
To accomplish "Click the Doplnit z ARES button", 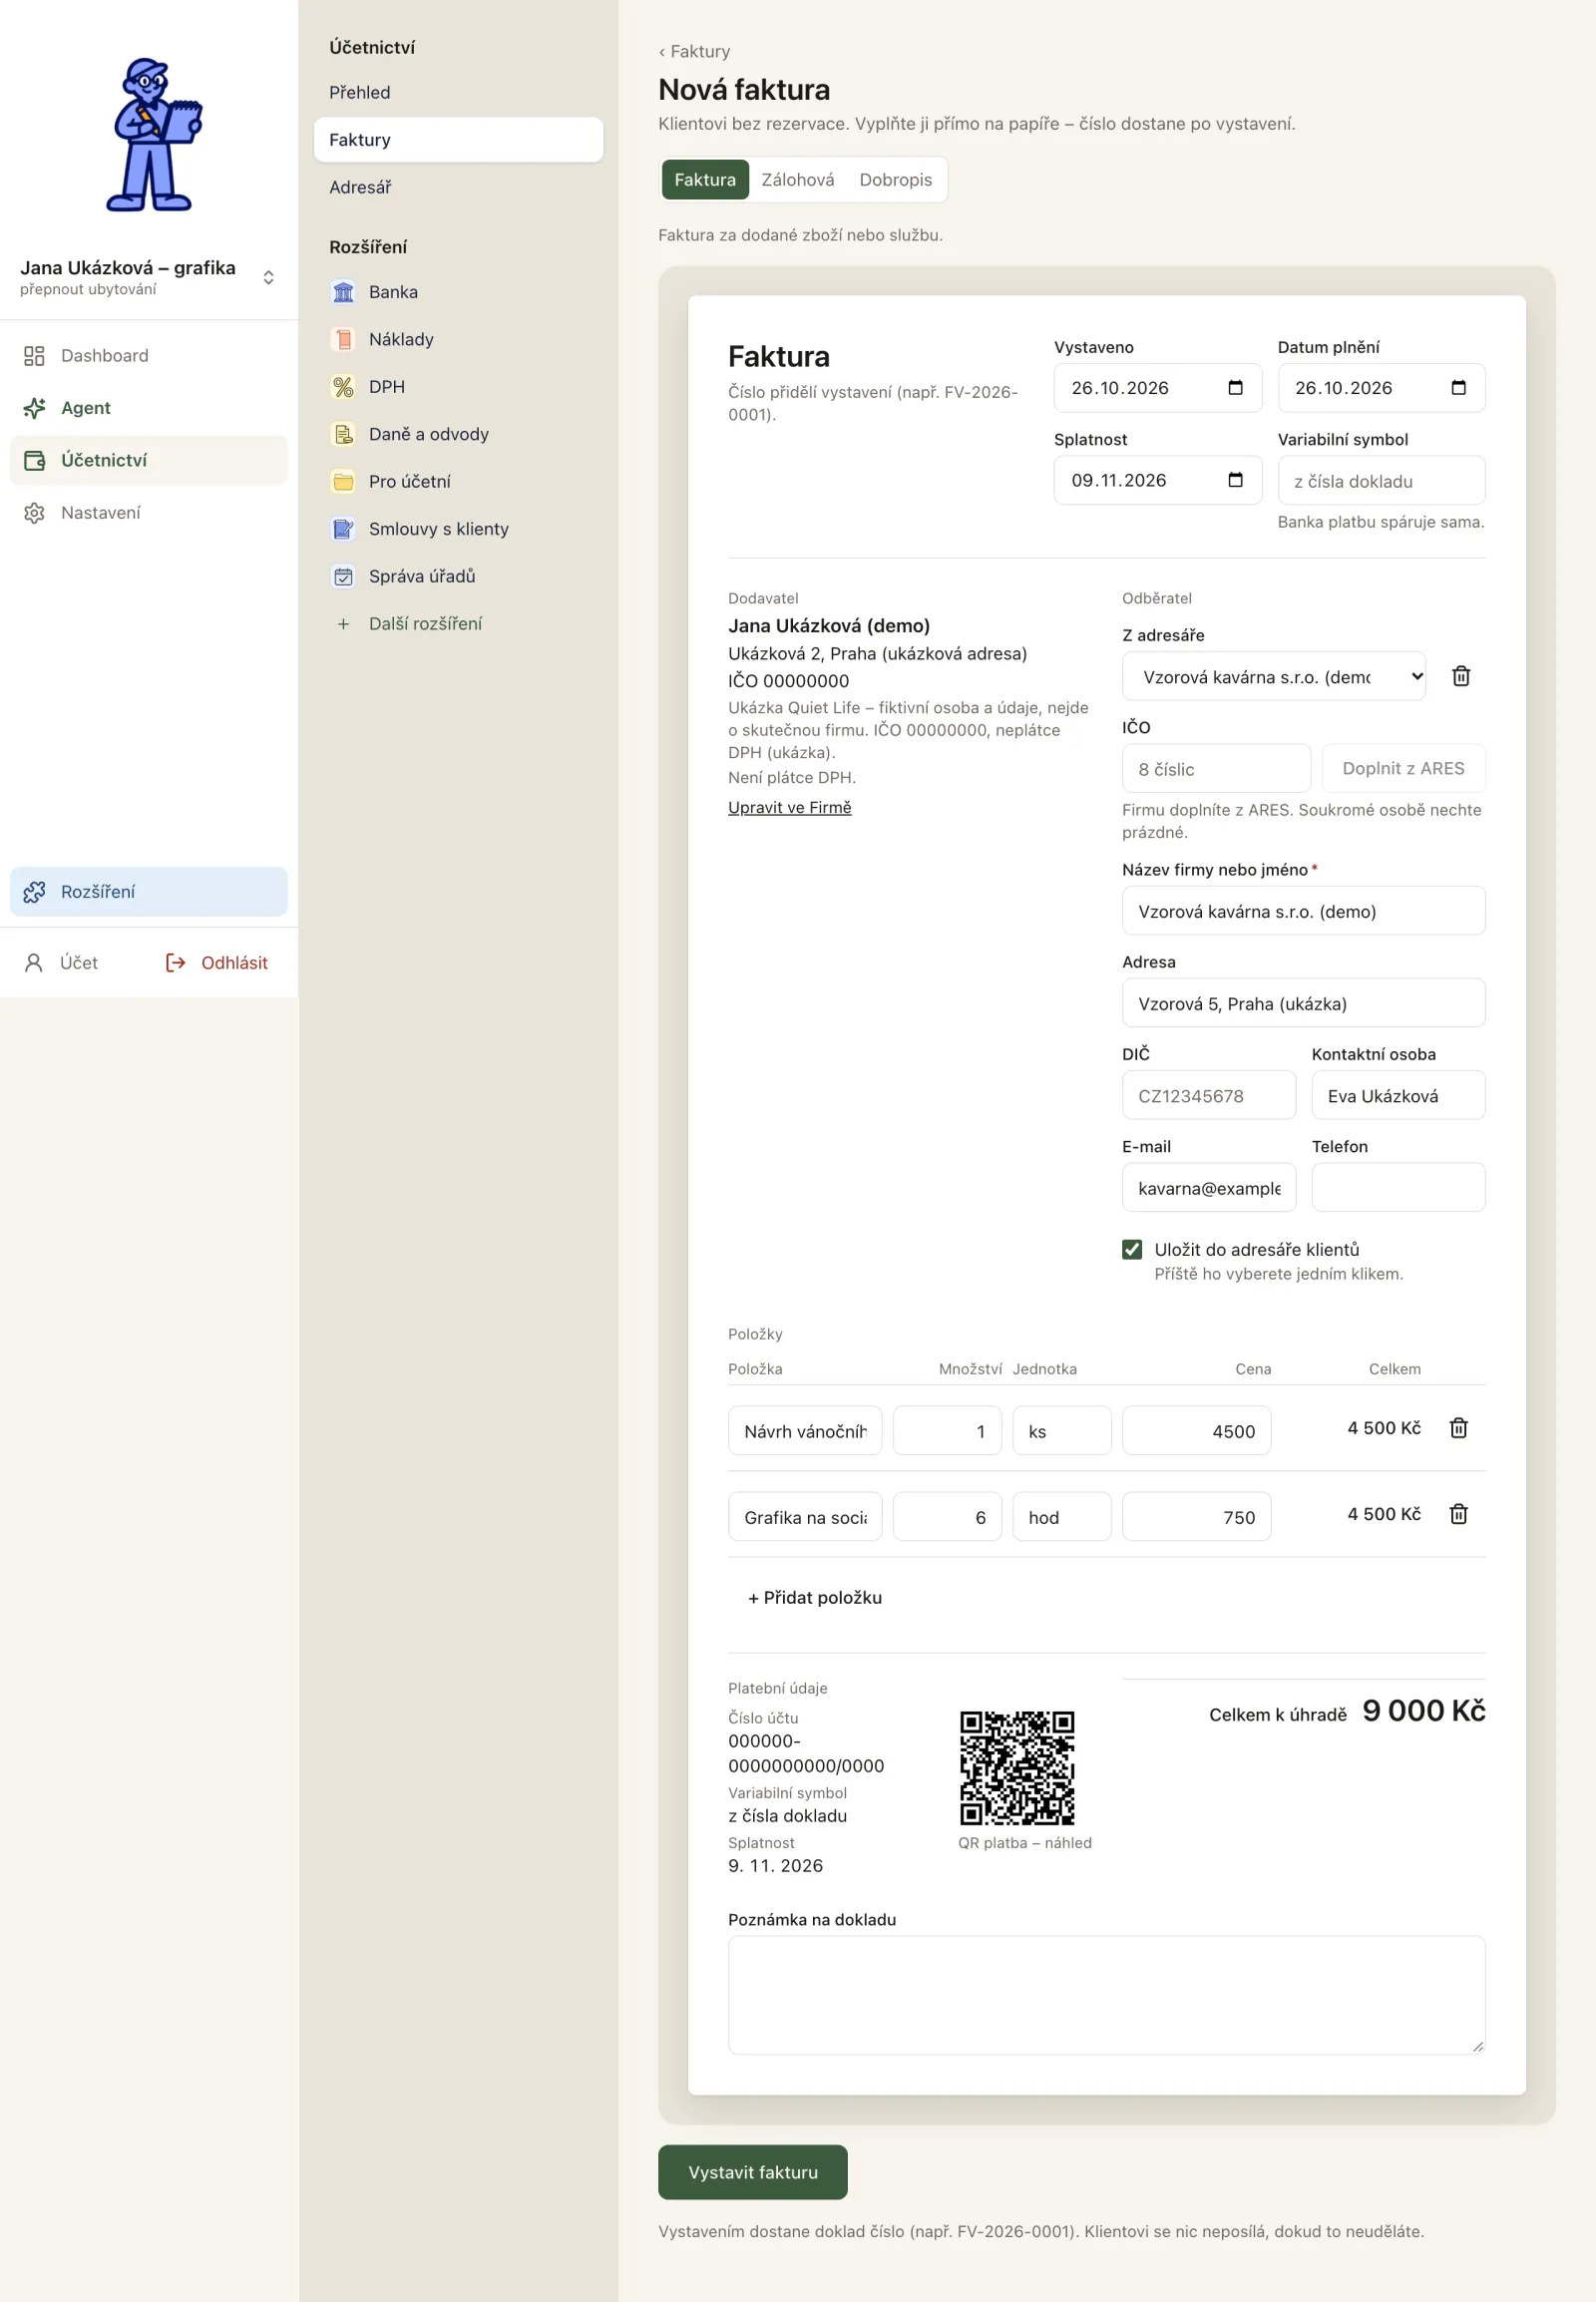I will coord(1403,768).
